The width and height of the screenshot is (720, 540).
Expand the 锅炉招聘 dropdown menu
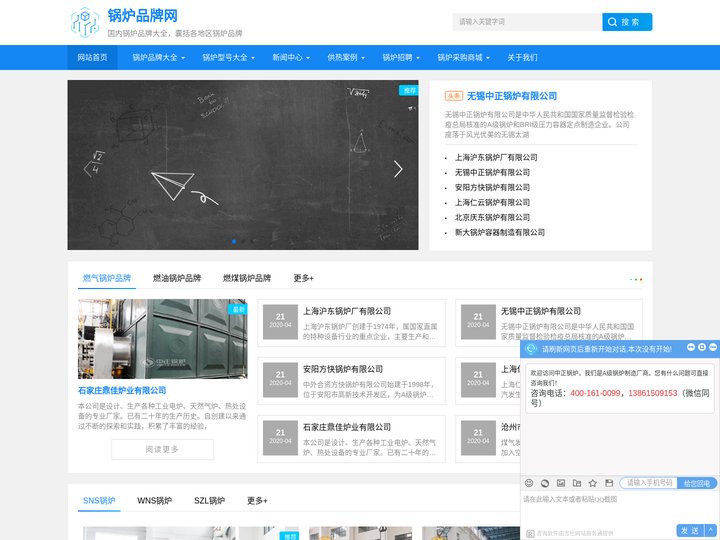tap(401, 57)
